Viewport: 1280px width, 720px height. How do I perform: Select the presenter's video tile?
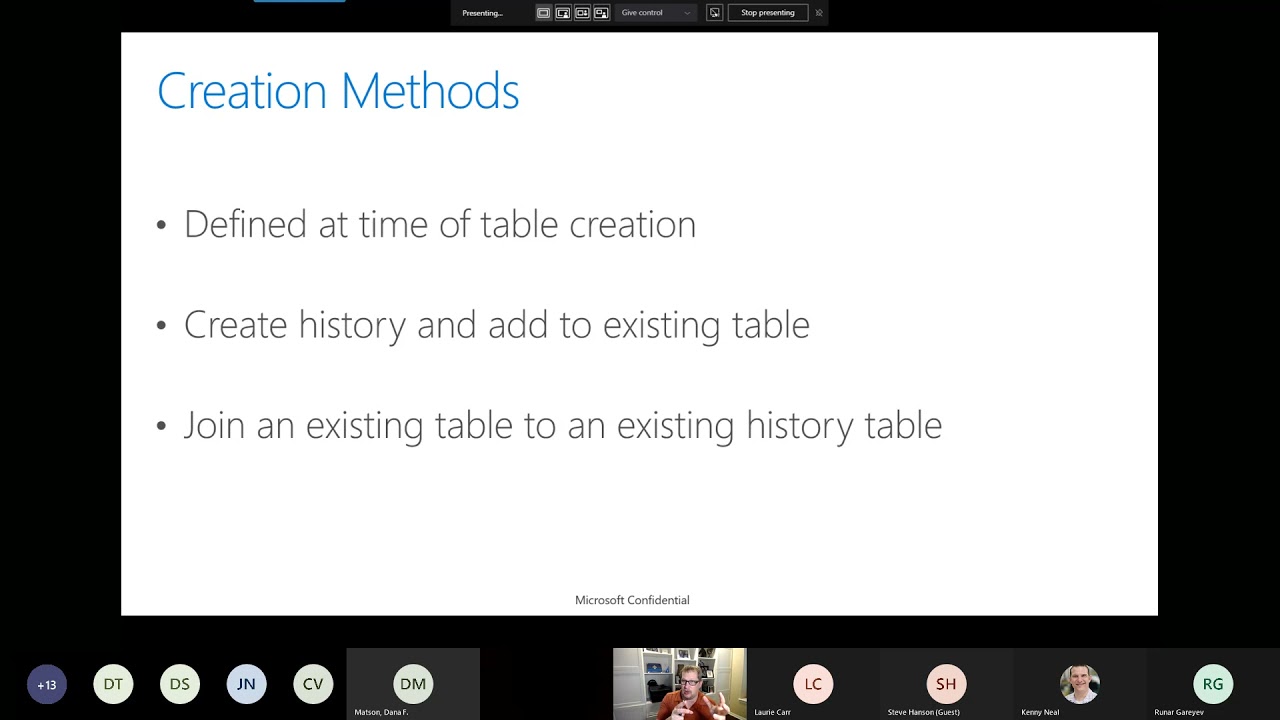680,684
